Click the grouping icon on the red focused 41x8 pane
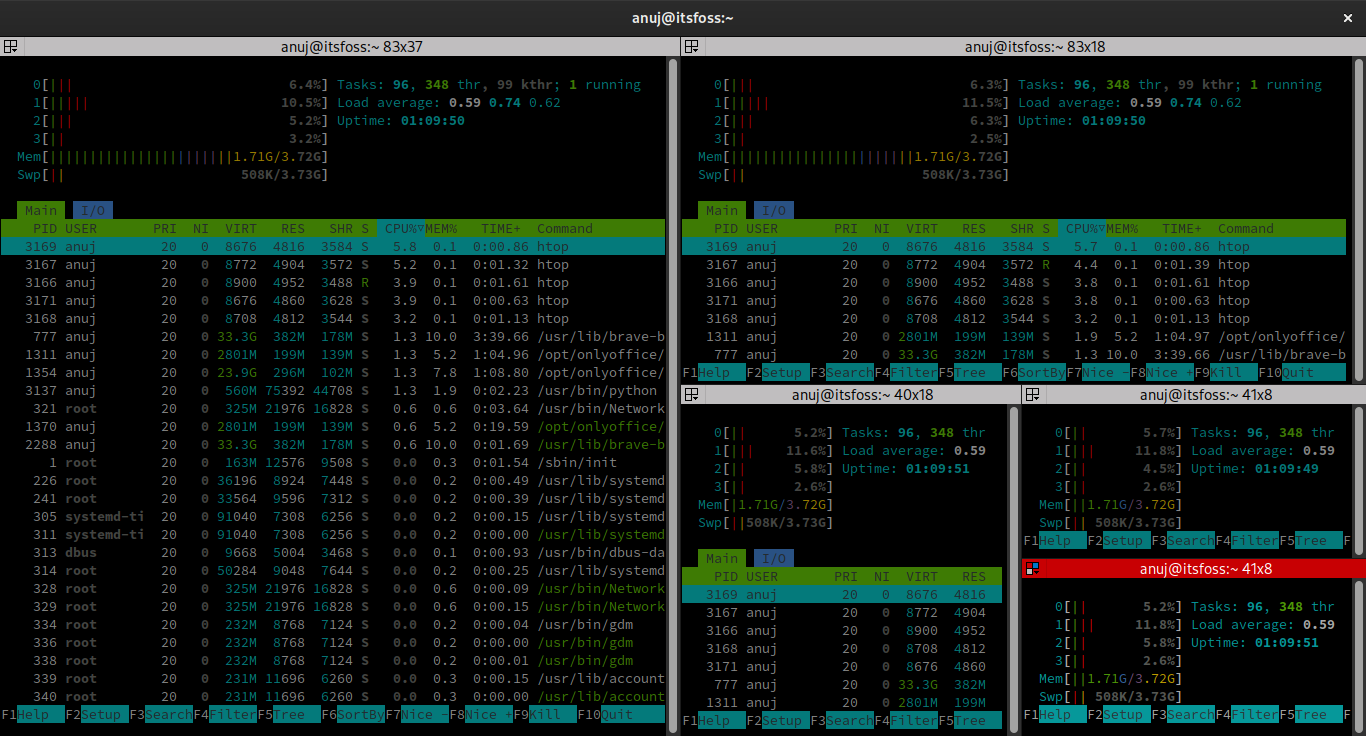Screen dimensions: 1366x736 1032,568
